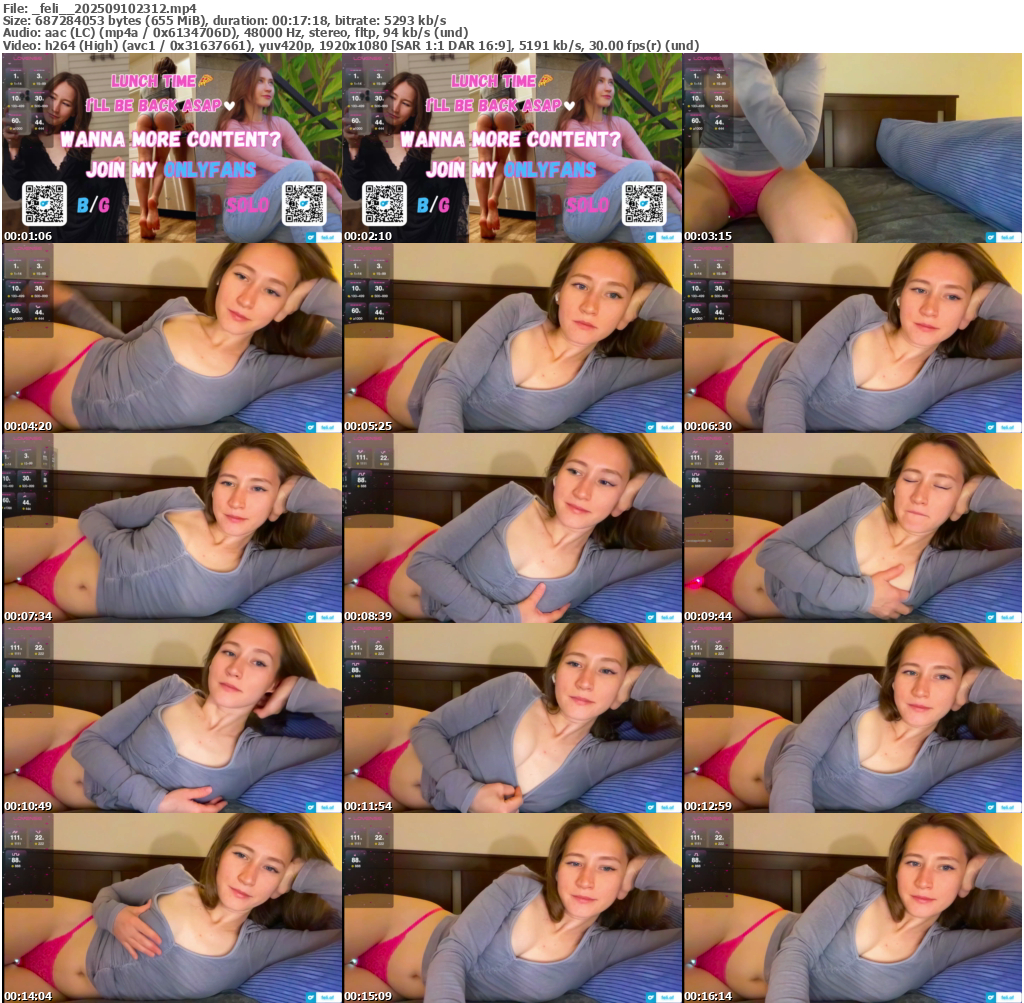
Task: Select the thumbnail at timestamp 00:05:25
Action: coord(512,338)
